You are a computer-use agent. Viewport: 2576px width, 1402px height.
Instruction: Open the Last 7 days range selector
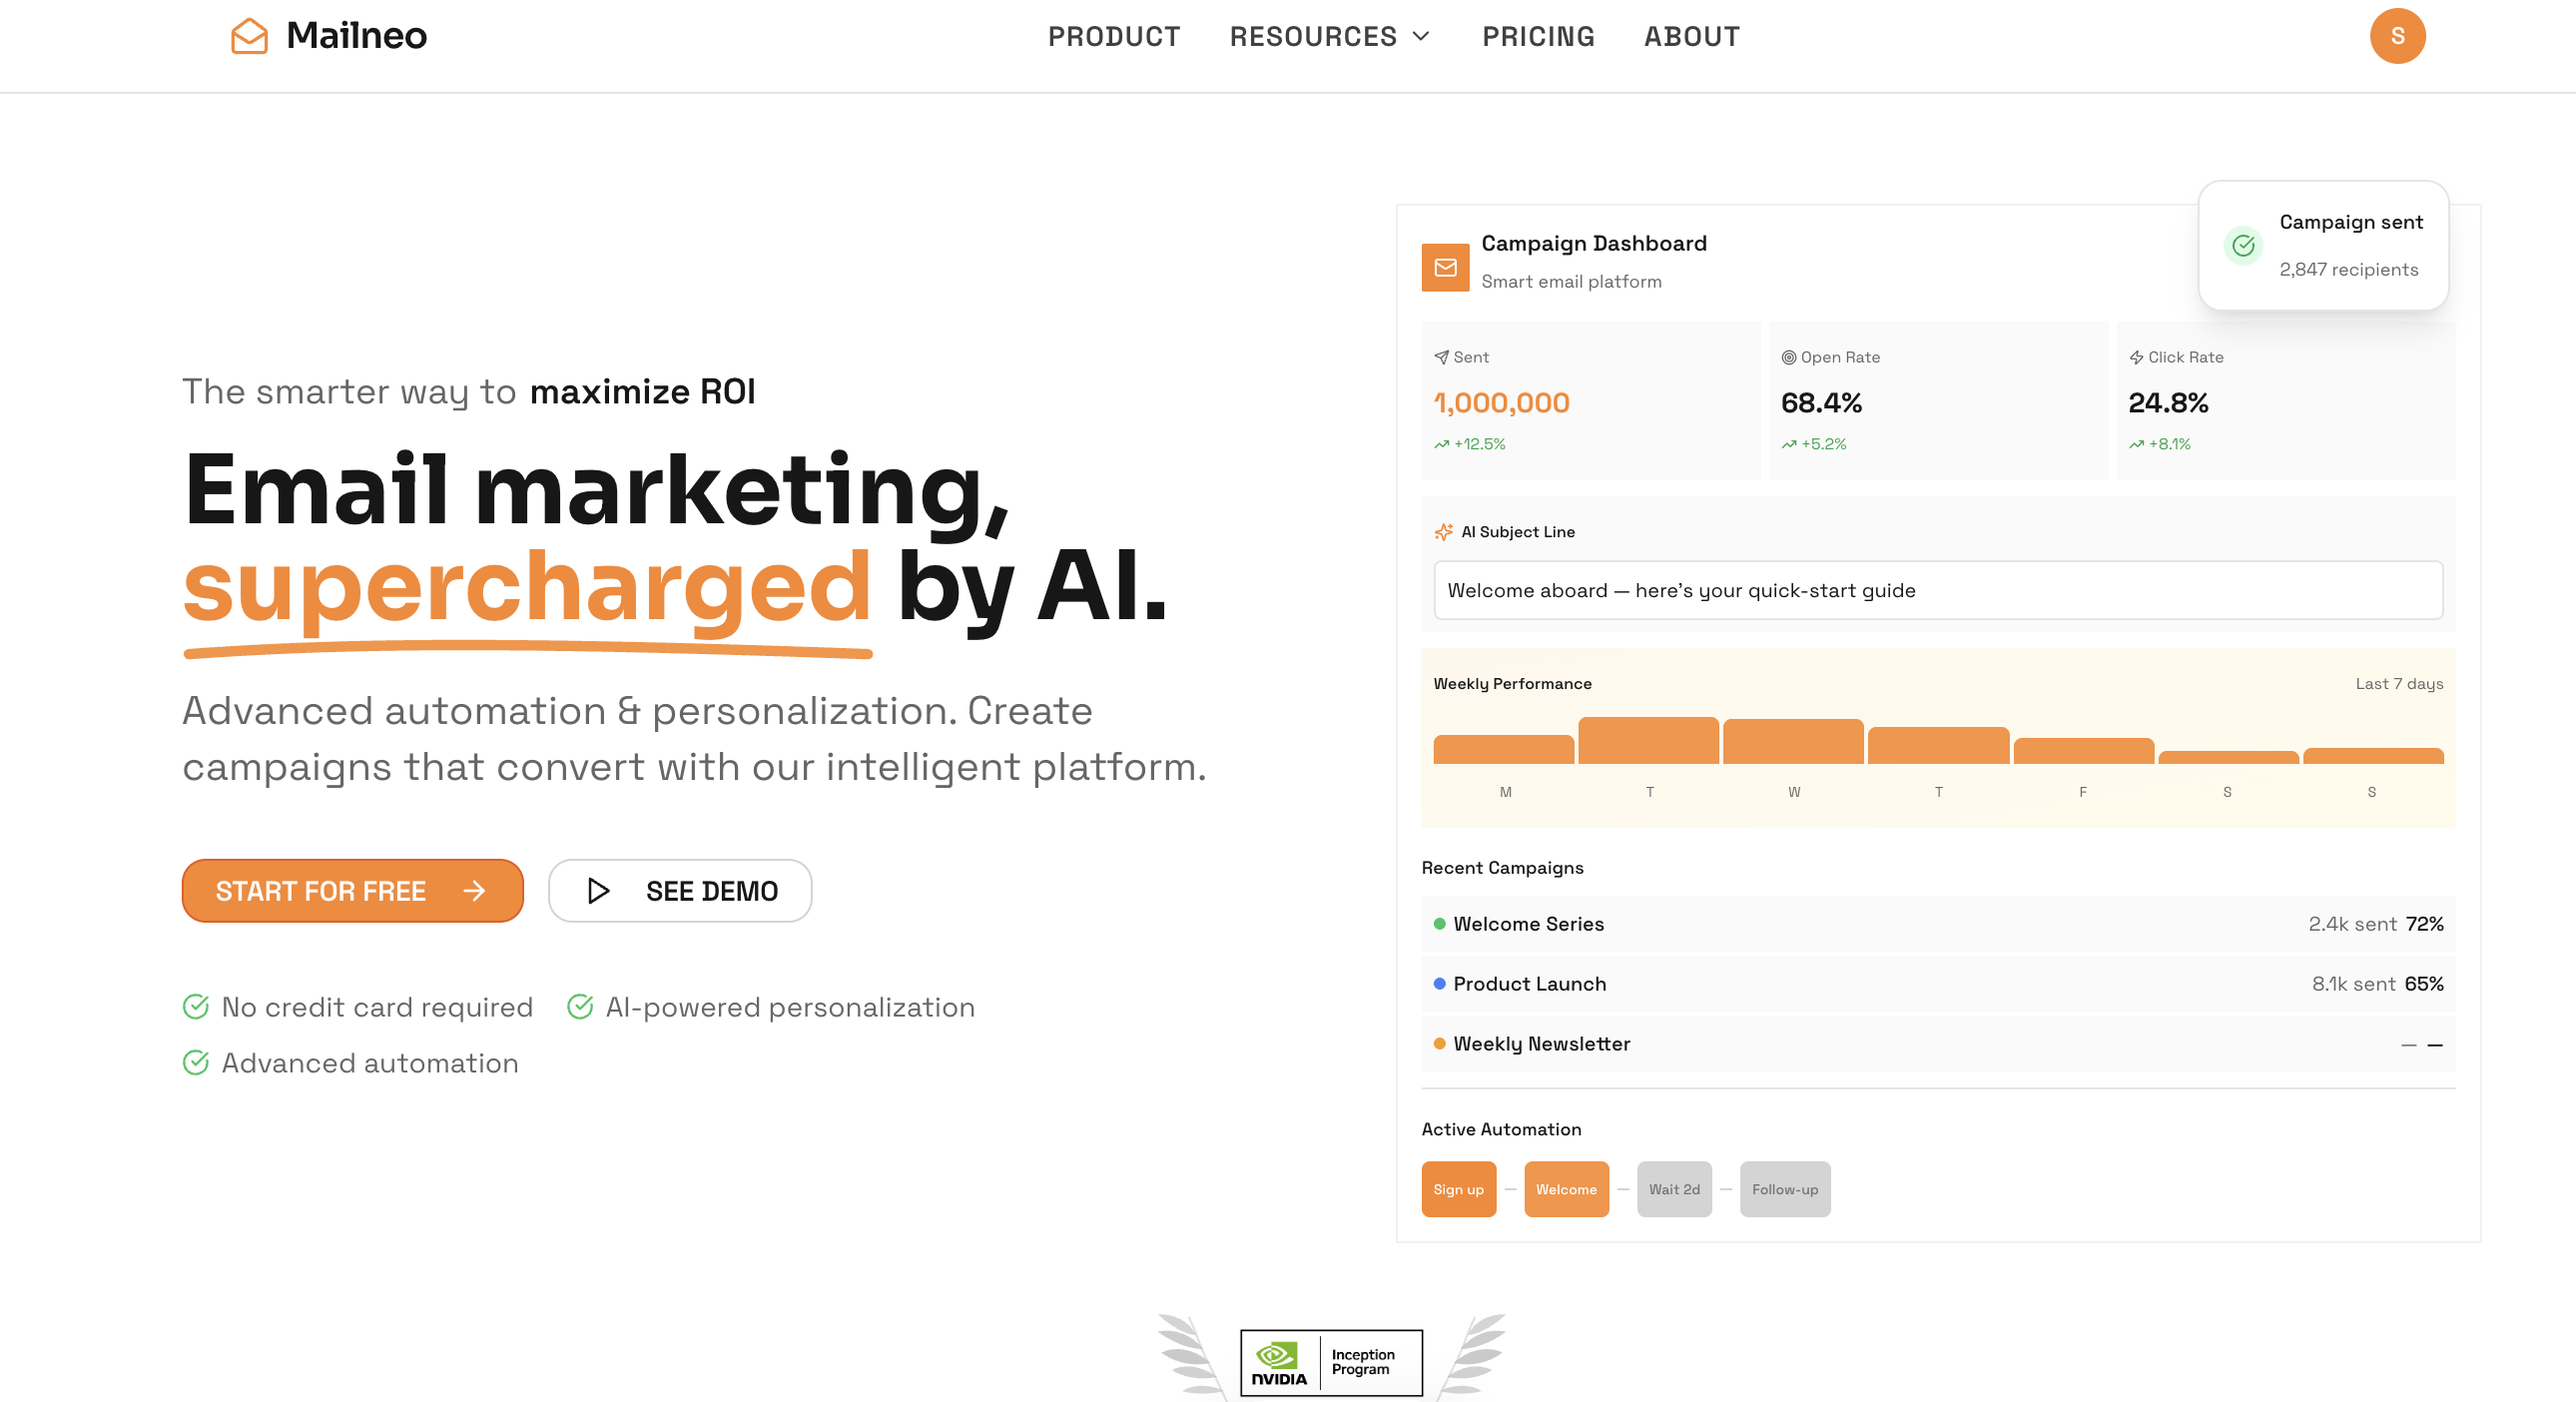point(2398,684)
